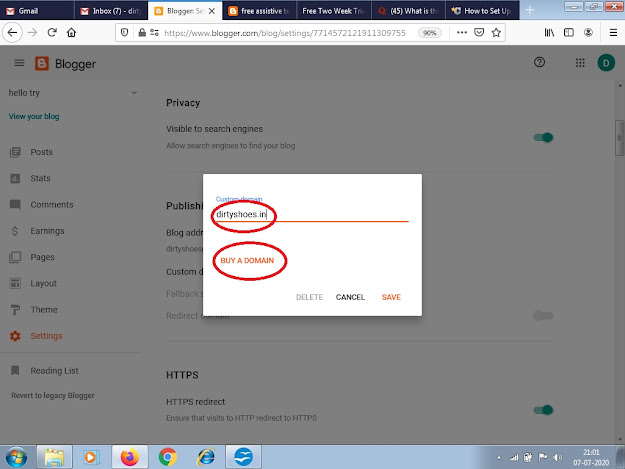Image resolution: width=625 pixels, height=469 pixels.
Task: Open Comments in Blogger sidebar
Action: 52,204
